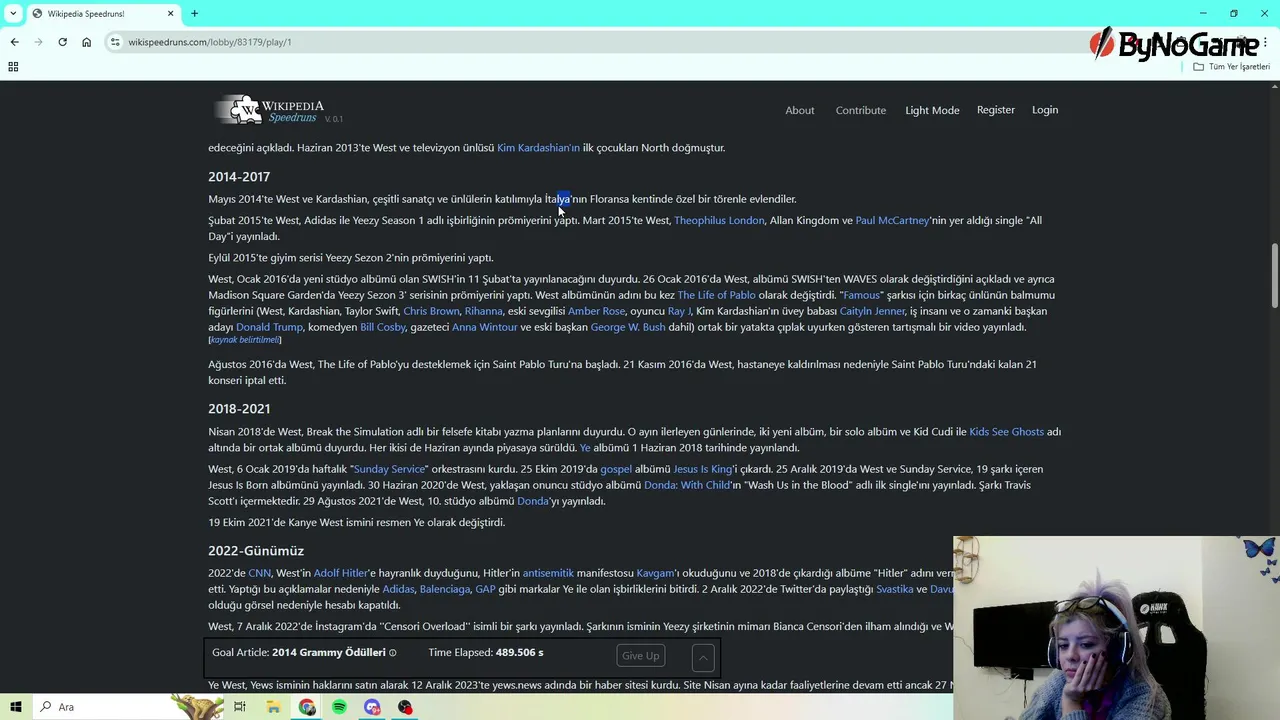Open the browser home page icon

[86, 42]
